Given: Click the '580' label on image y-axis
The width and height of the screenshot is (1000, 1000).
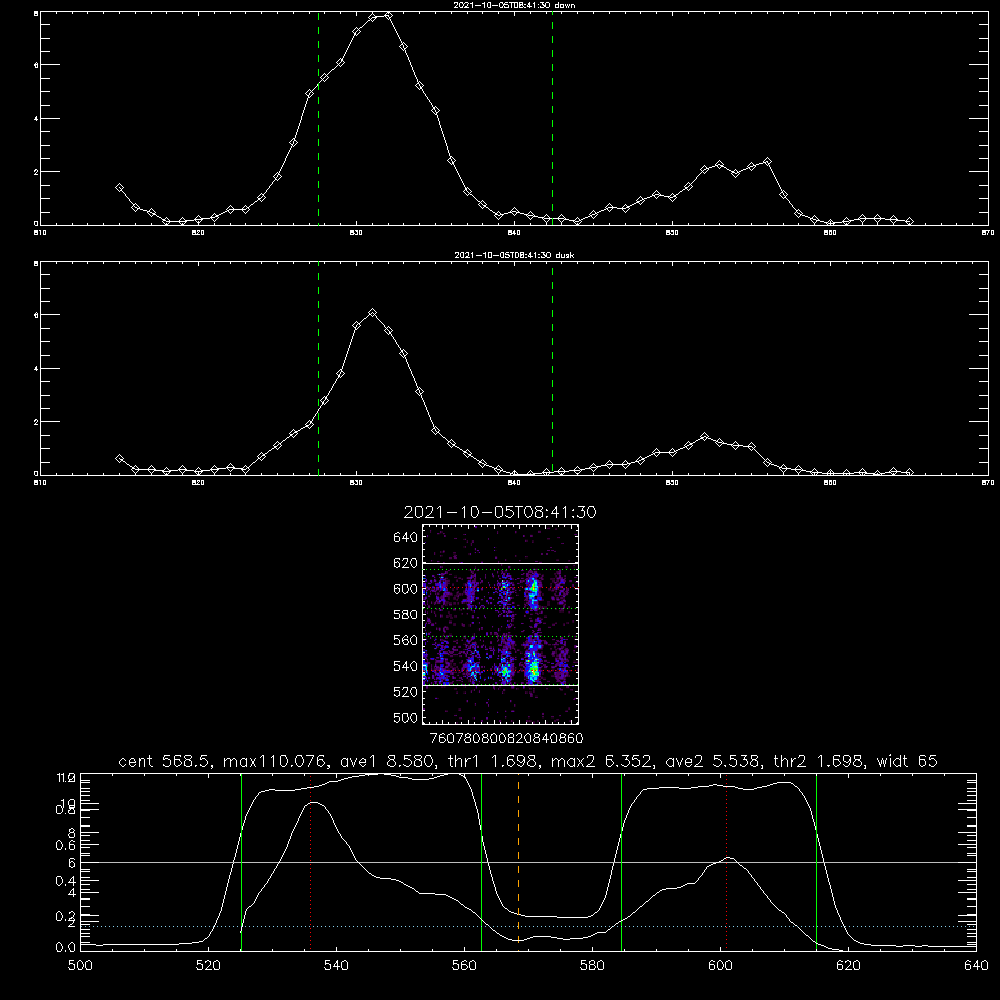Looking at the screenshot, I should click(405, 615).
